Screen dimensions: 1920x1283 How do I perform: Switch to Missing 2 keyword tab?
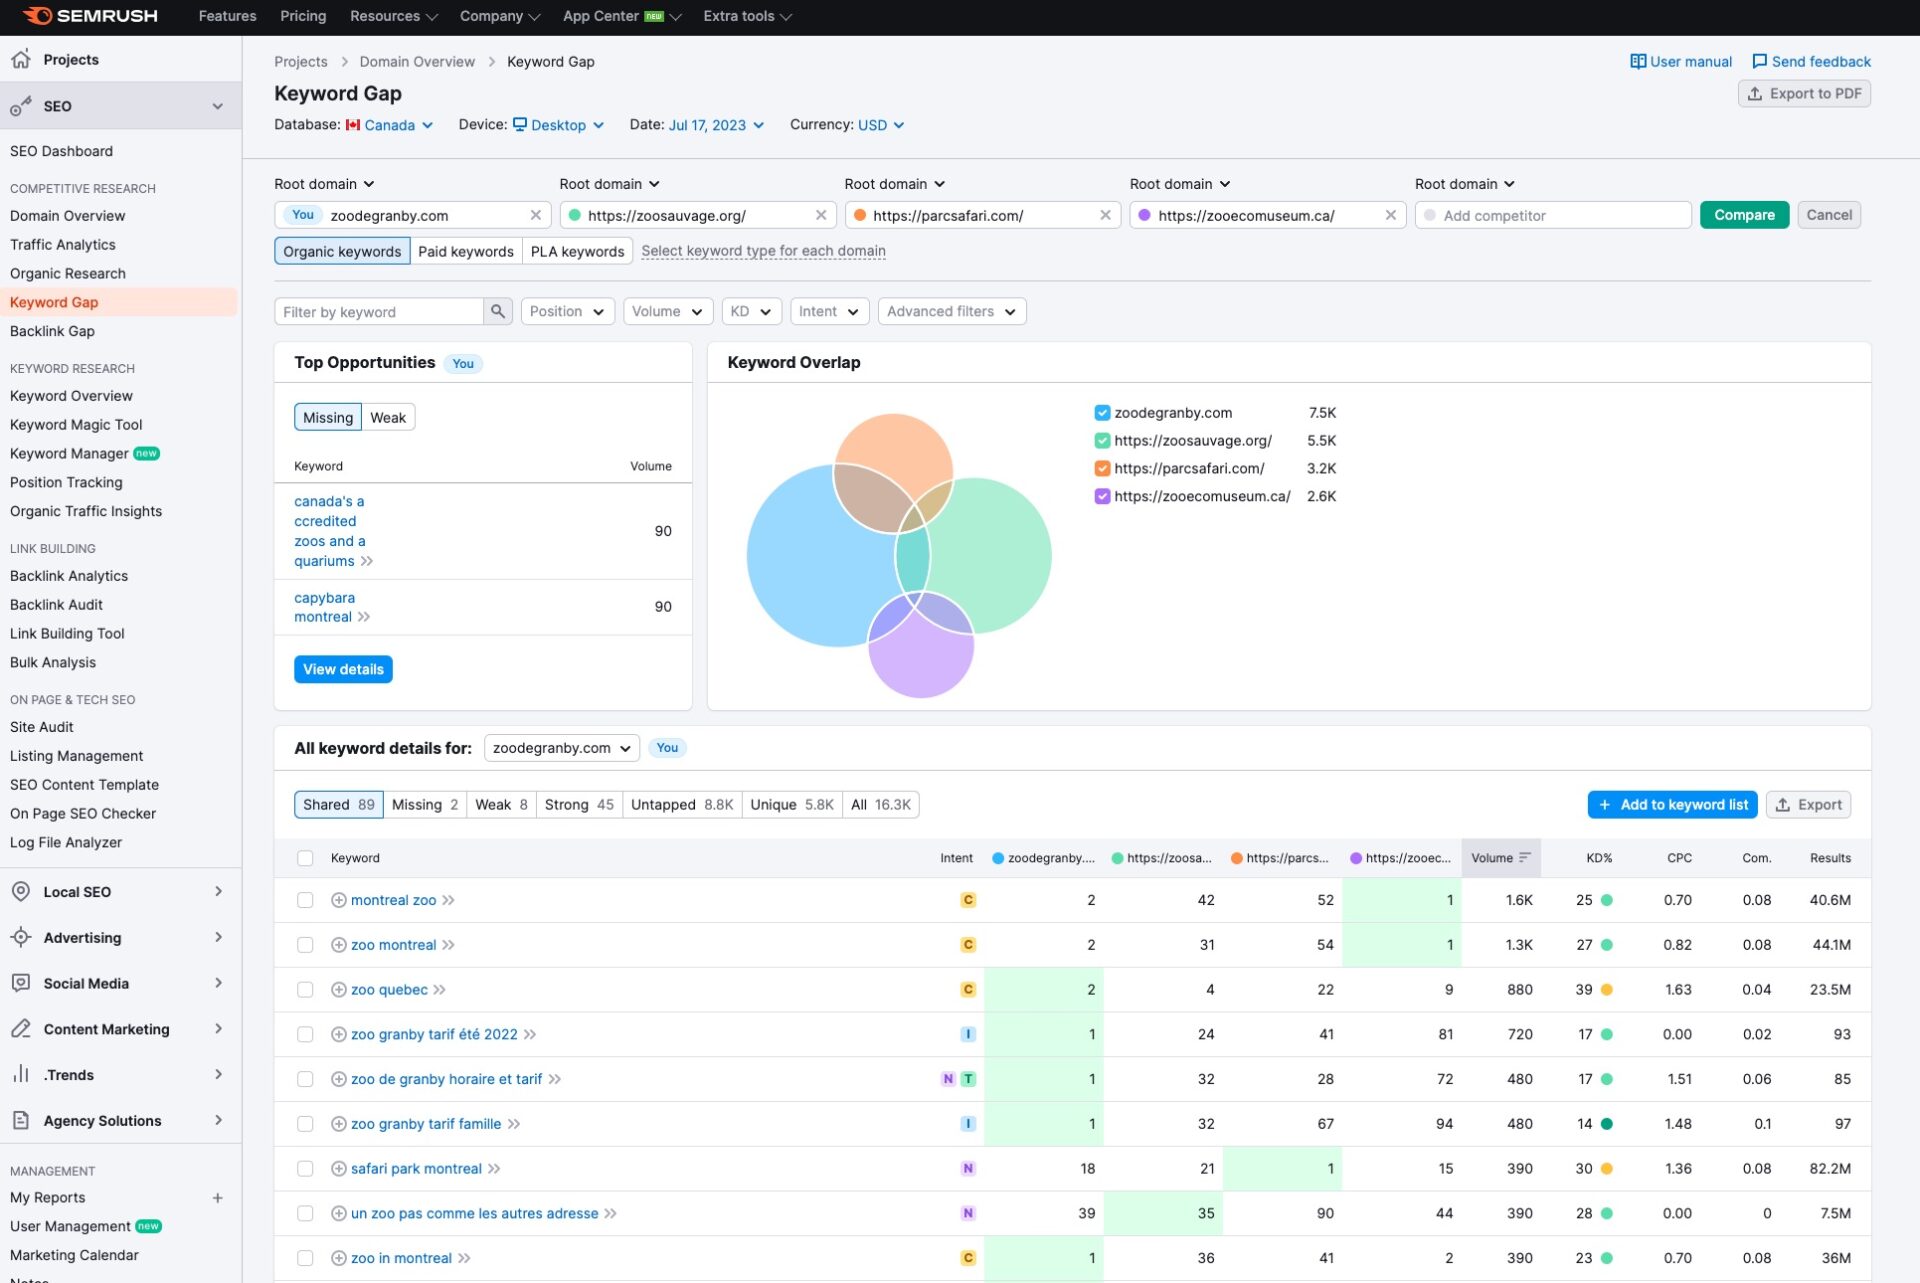(x=425, y=804)
